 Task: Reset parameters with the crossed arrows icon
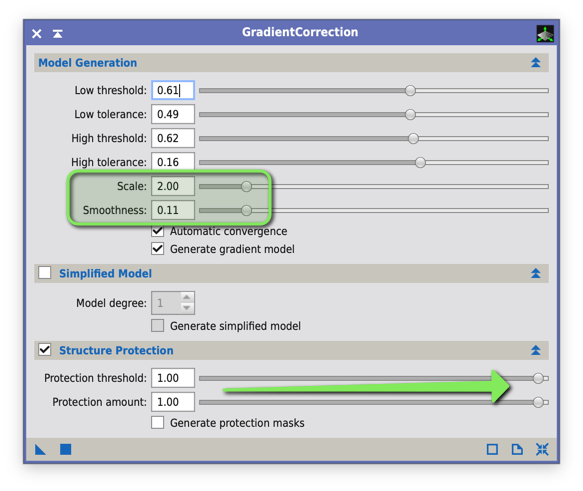pos(542,449)
